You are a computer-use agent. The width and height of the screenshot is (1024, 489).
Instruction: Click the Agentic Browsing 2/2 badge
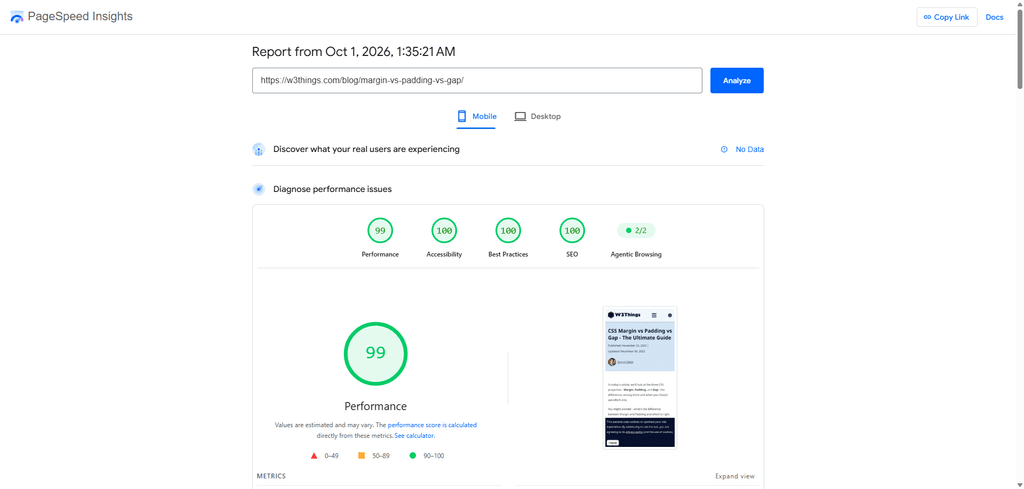[636, 230]
